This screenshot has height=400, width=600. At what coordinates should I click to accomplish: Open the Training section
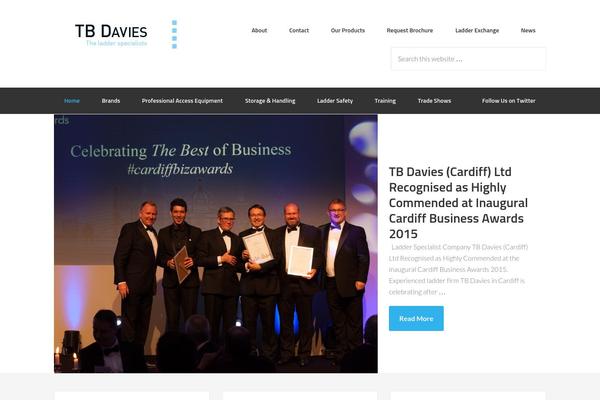(385, 101)
